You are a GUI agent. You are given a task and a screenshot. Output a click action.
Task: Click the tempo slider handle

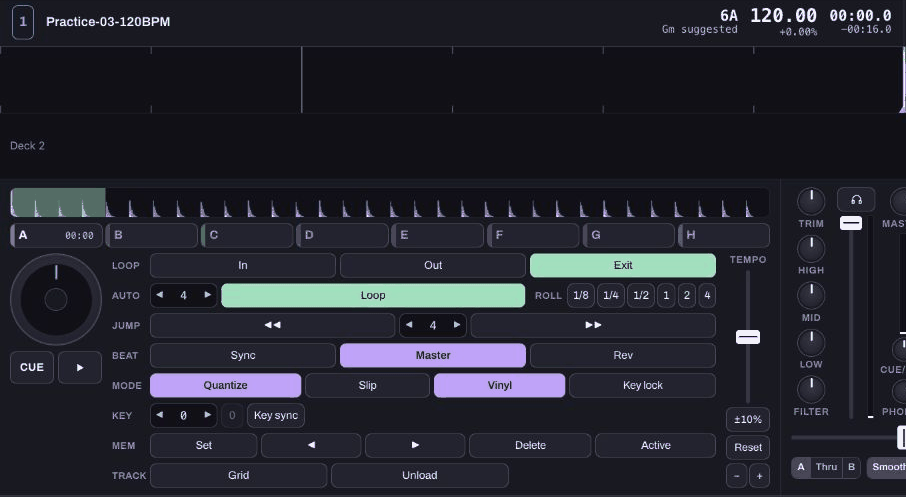coord(748,337)
